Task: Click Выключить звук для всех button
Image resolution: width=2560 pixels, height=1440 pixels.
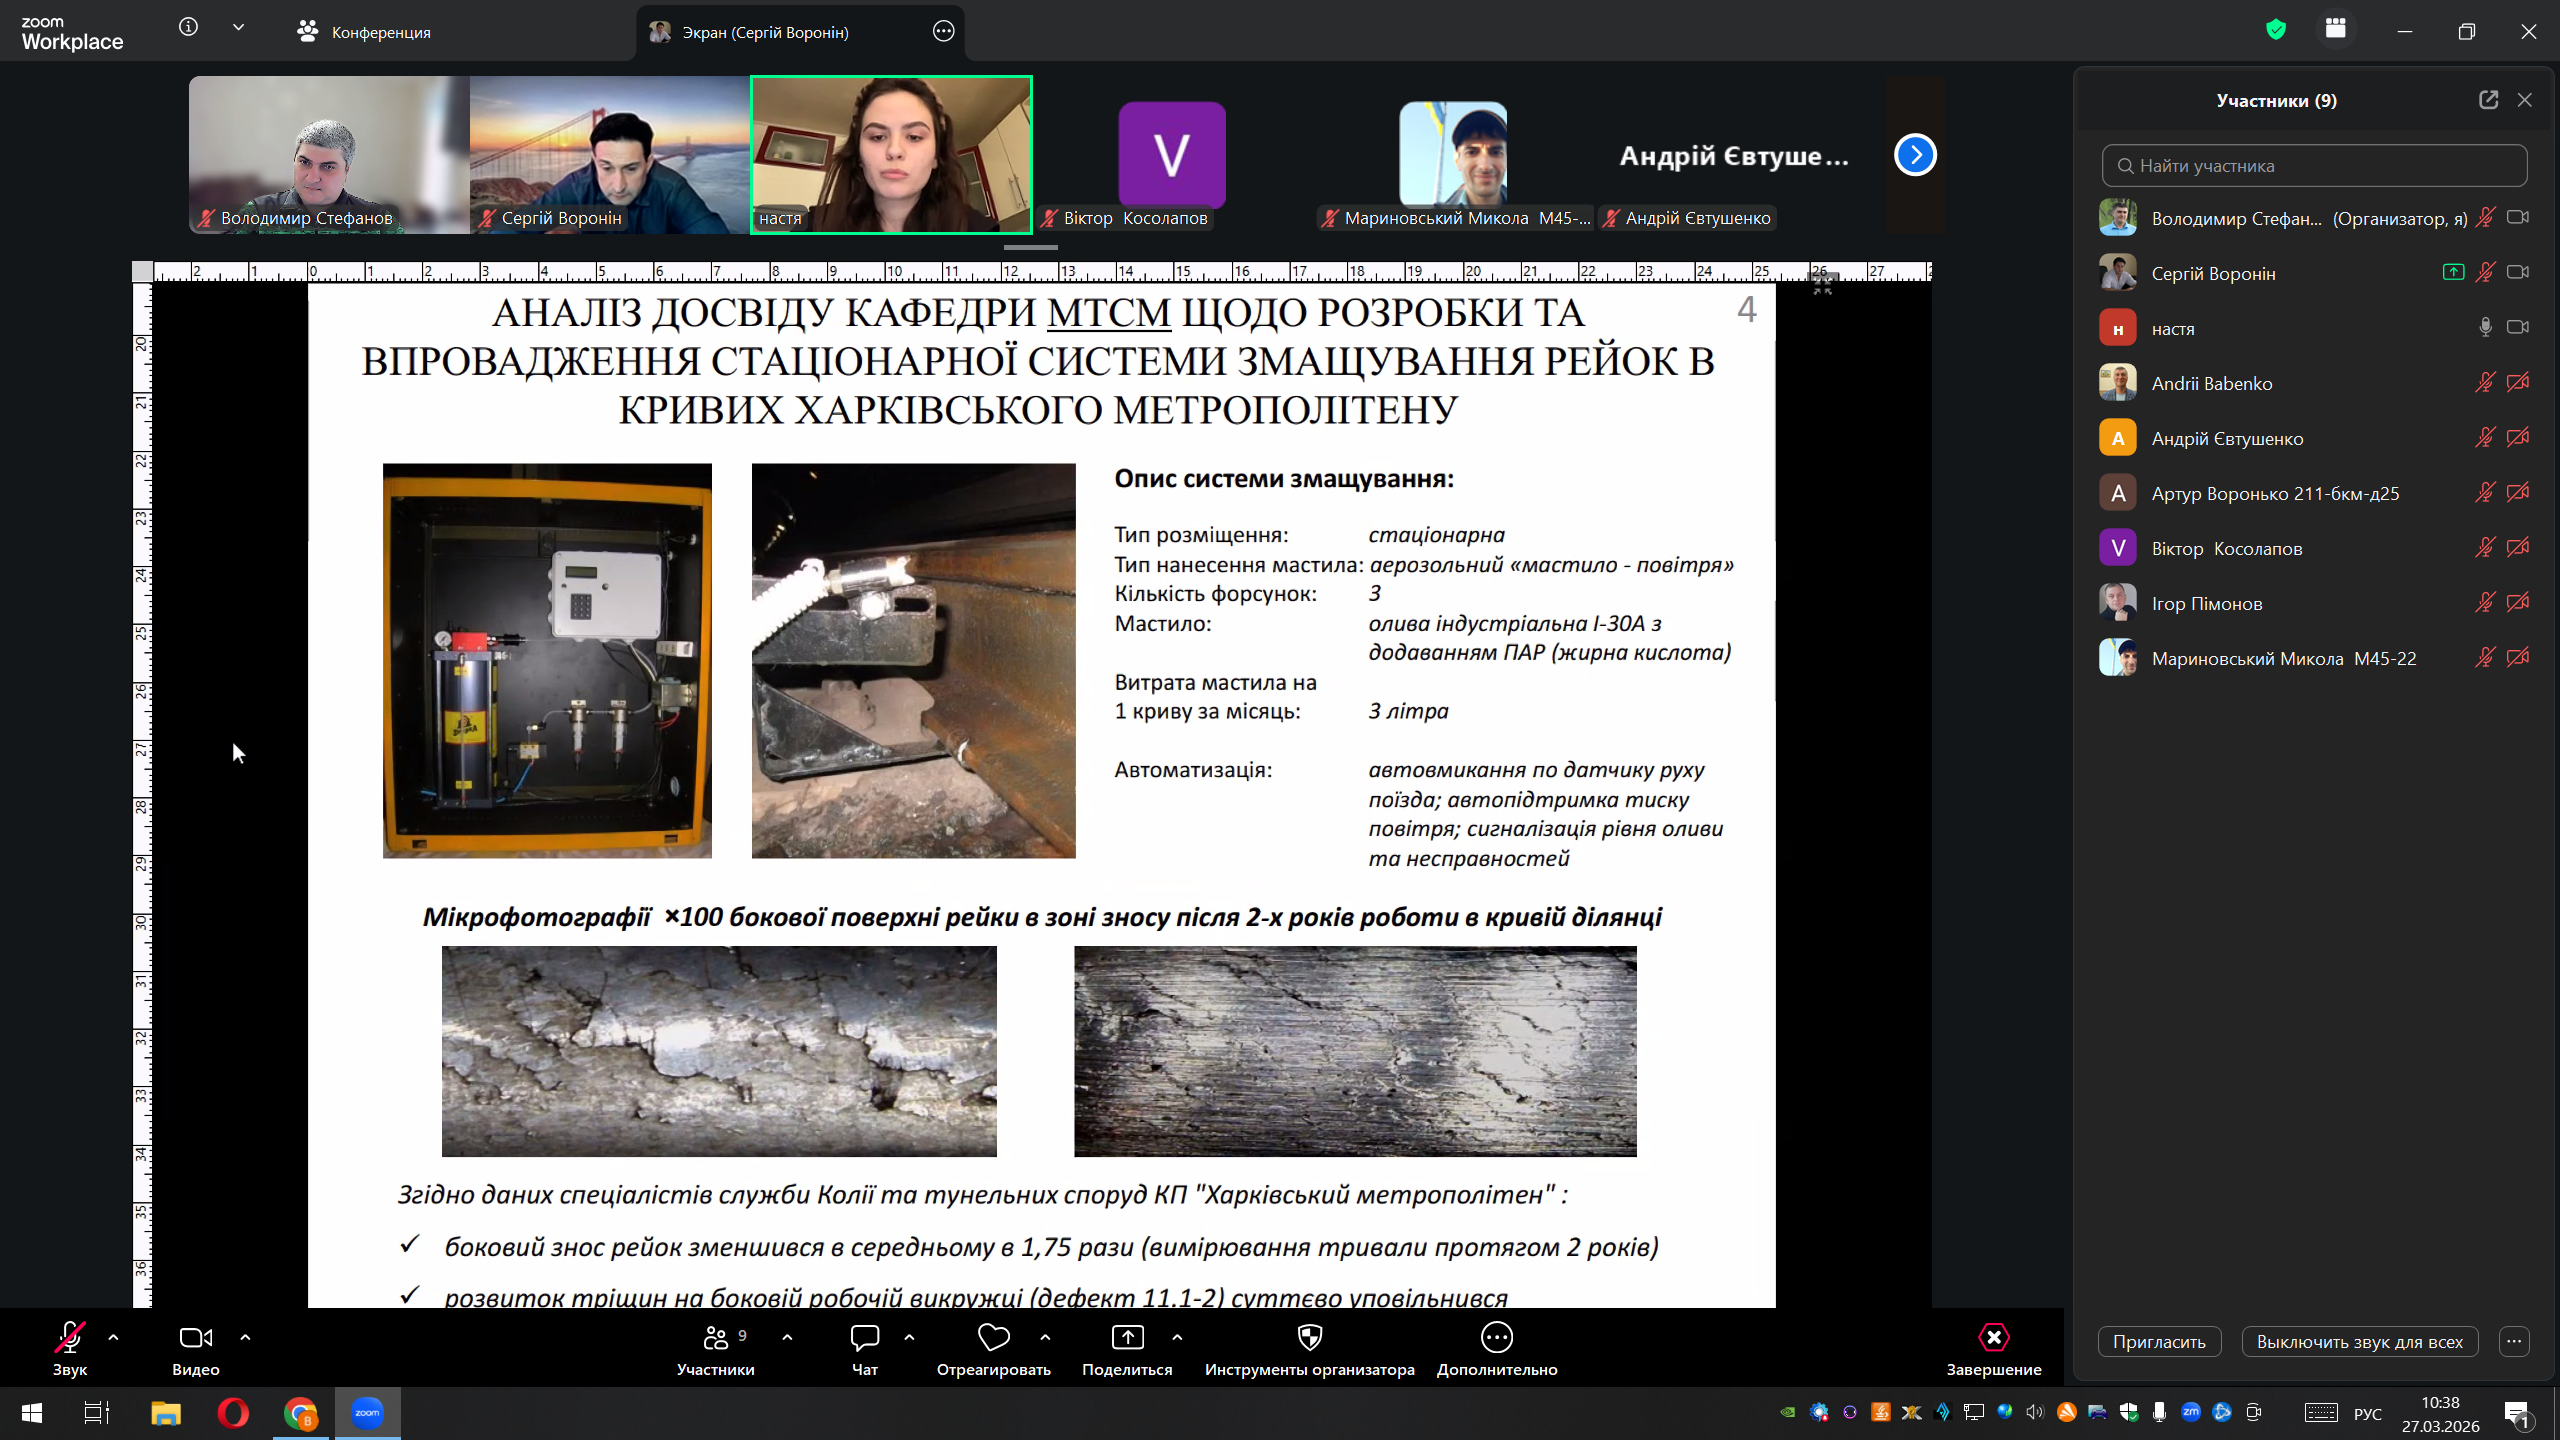Action: tap(2359, 1342)
